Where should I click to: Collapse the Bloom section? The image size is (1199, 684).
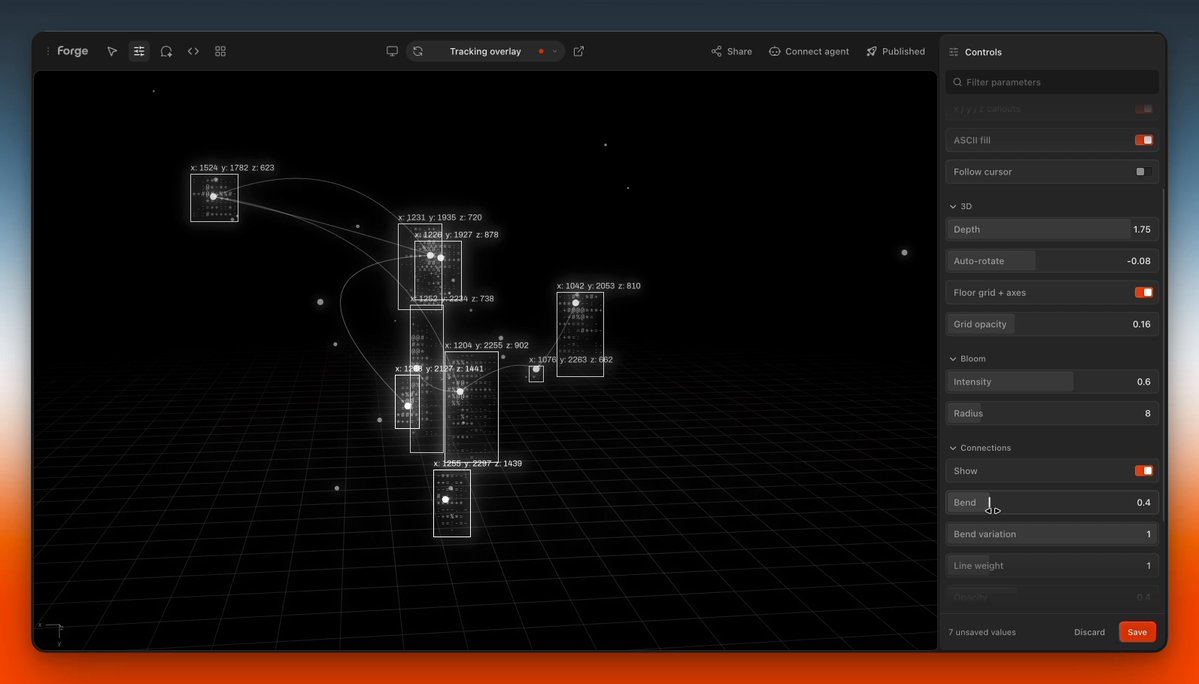pyautogui.click(x=967, y=358)
